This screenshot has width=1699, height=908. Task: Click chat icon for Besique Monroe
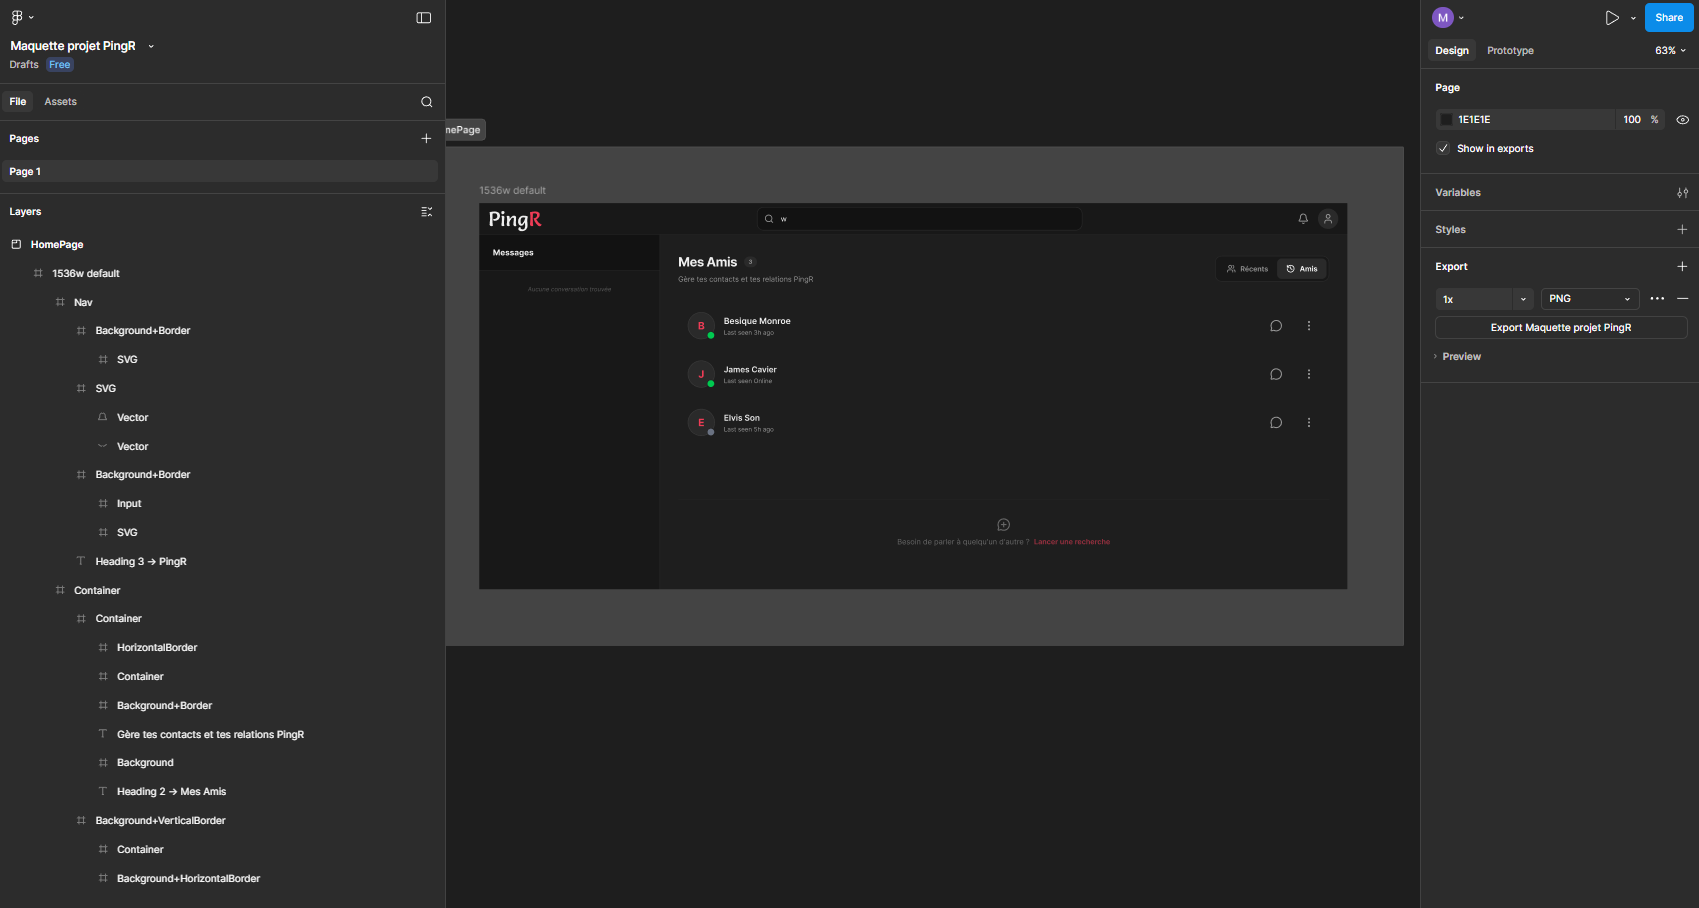[1276, 326]
